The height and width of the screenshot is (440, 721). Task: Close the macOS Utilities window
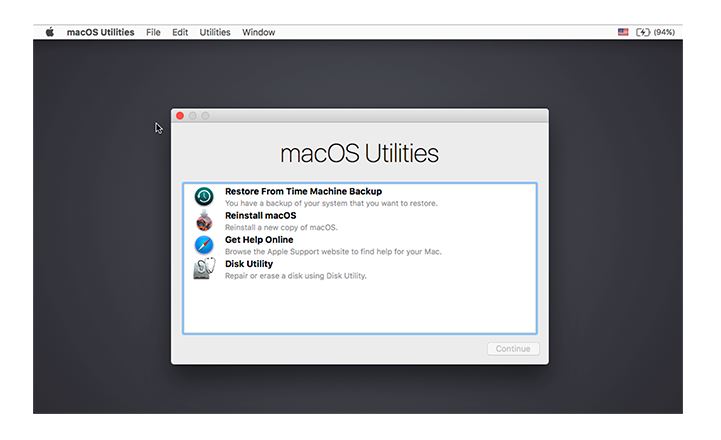(180, 116)
